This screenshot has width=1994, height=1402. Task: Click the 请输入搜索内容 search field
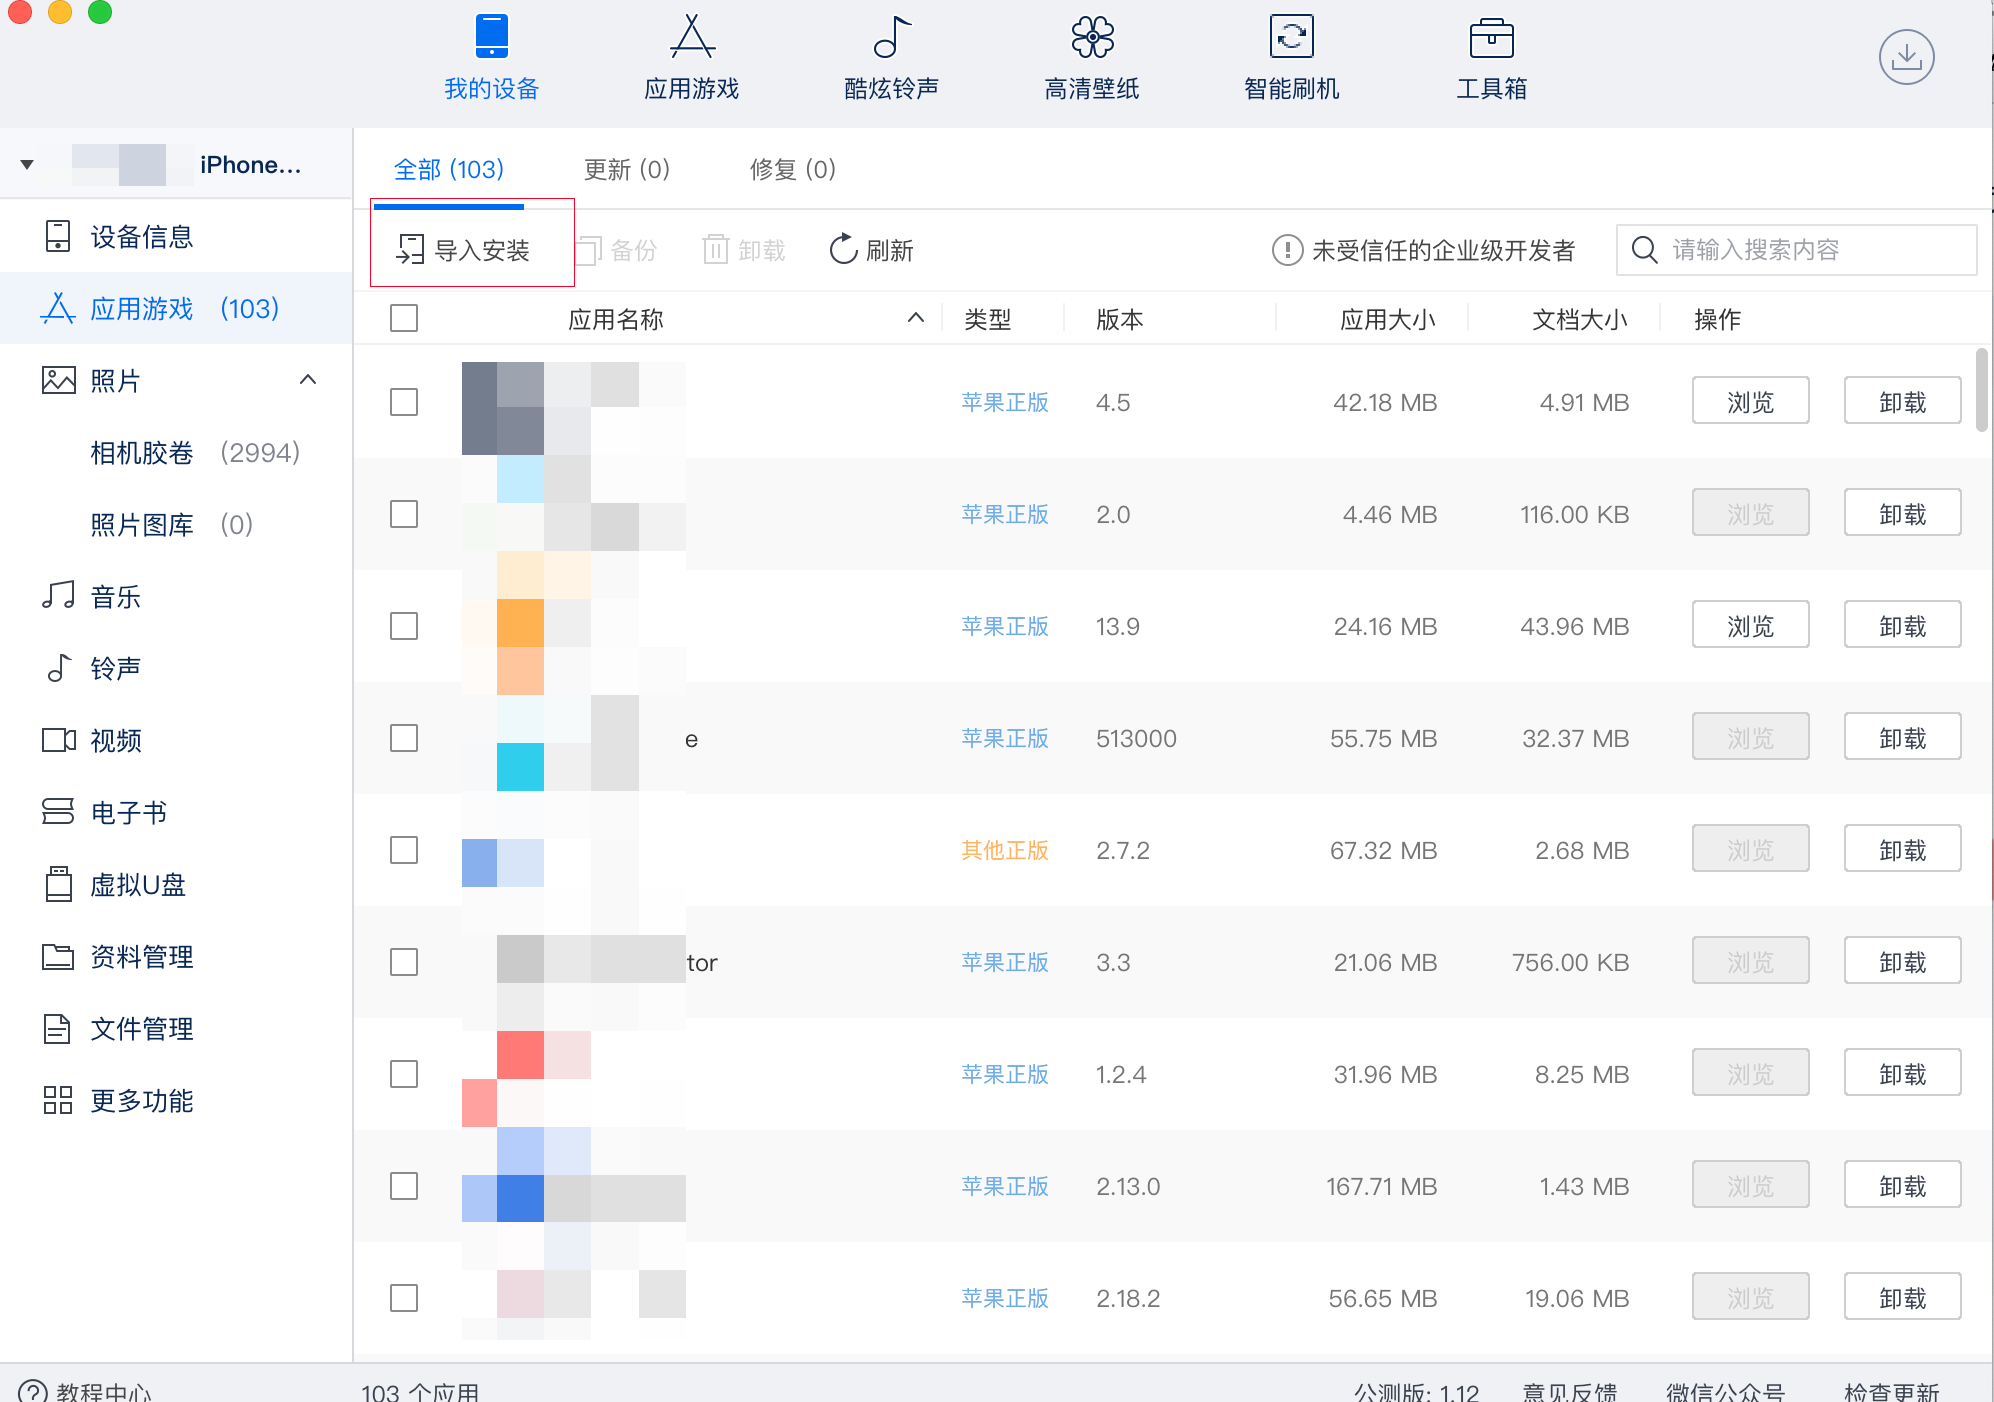pos(1796,249)
